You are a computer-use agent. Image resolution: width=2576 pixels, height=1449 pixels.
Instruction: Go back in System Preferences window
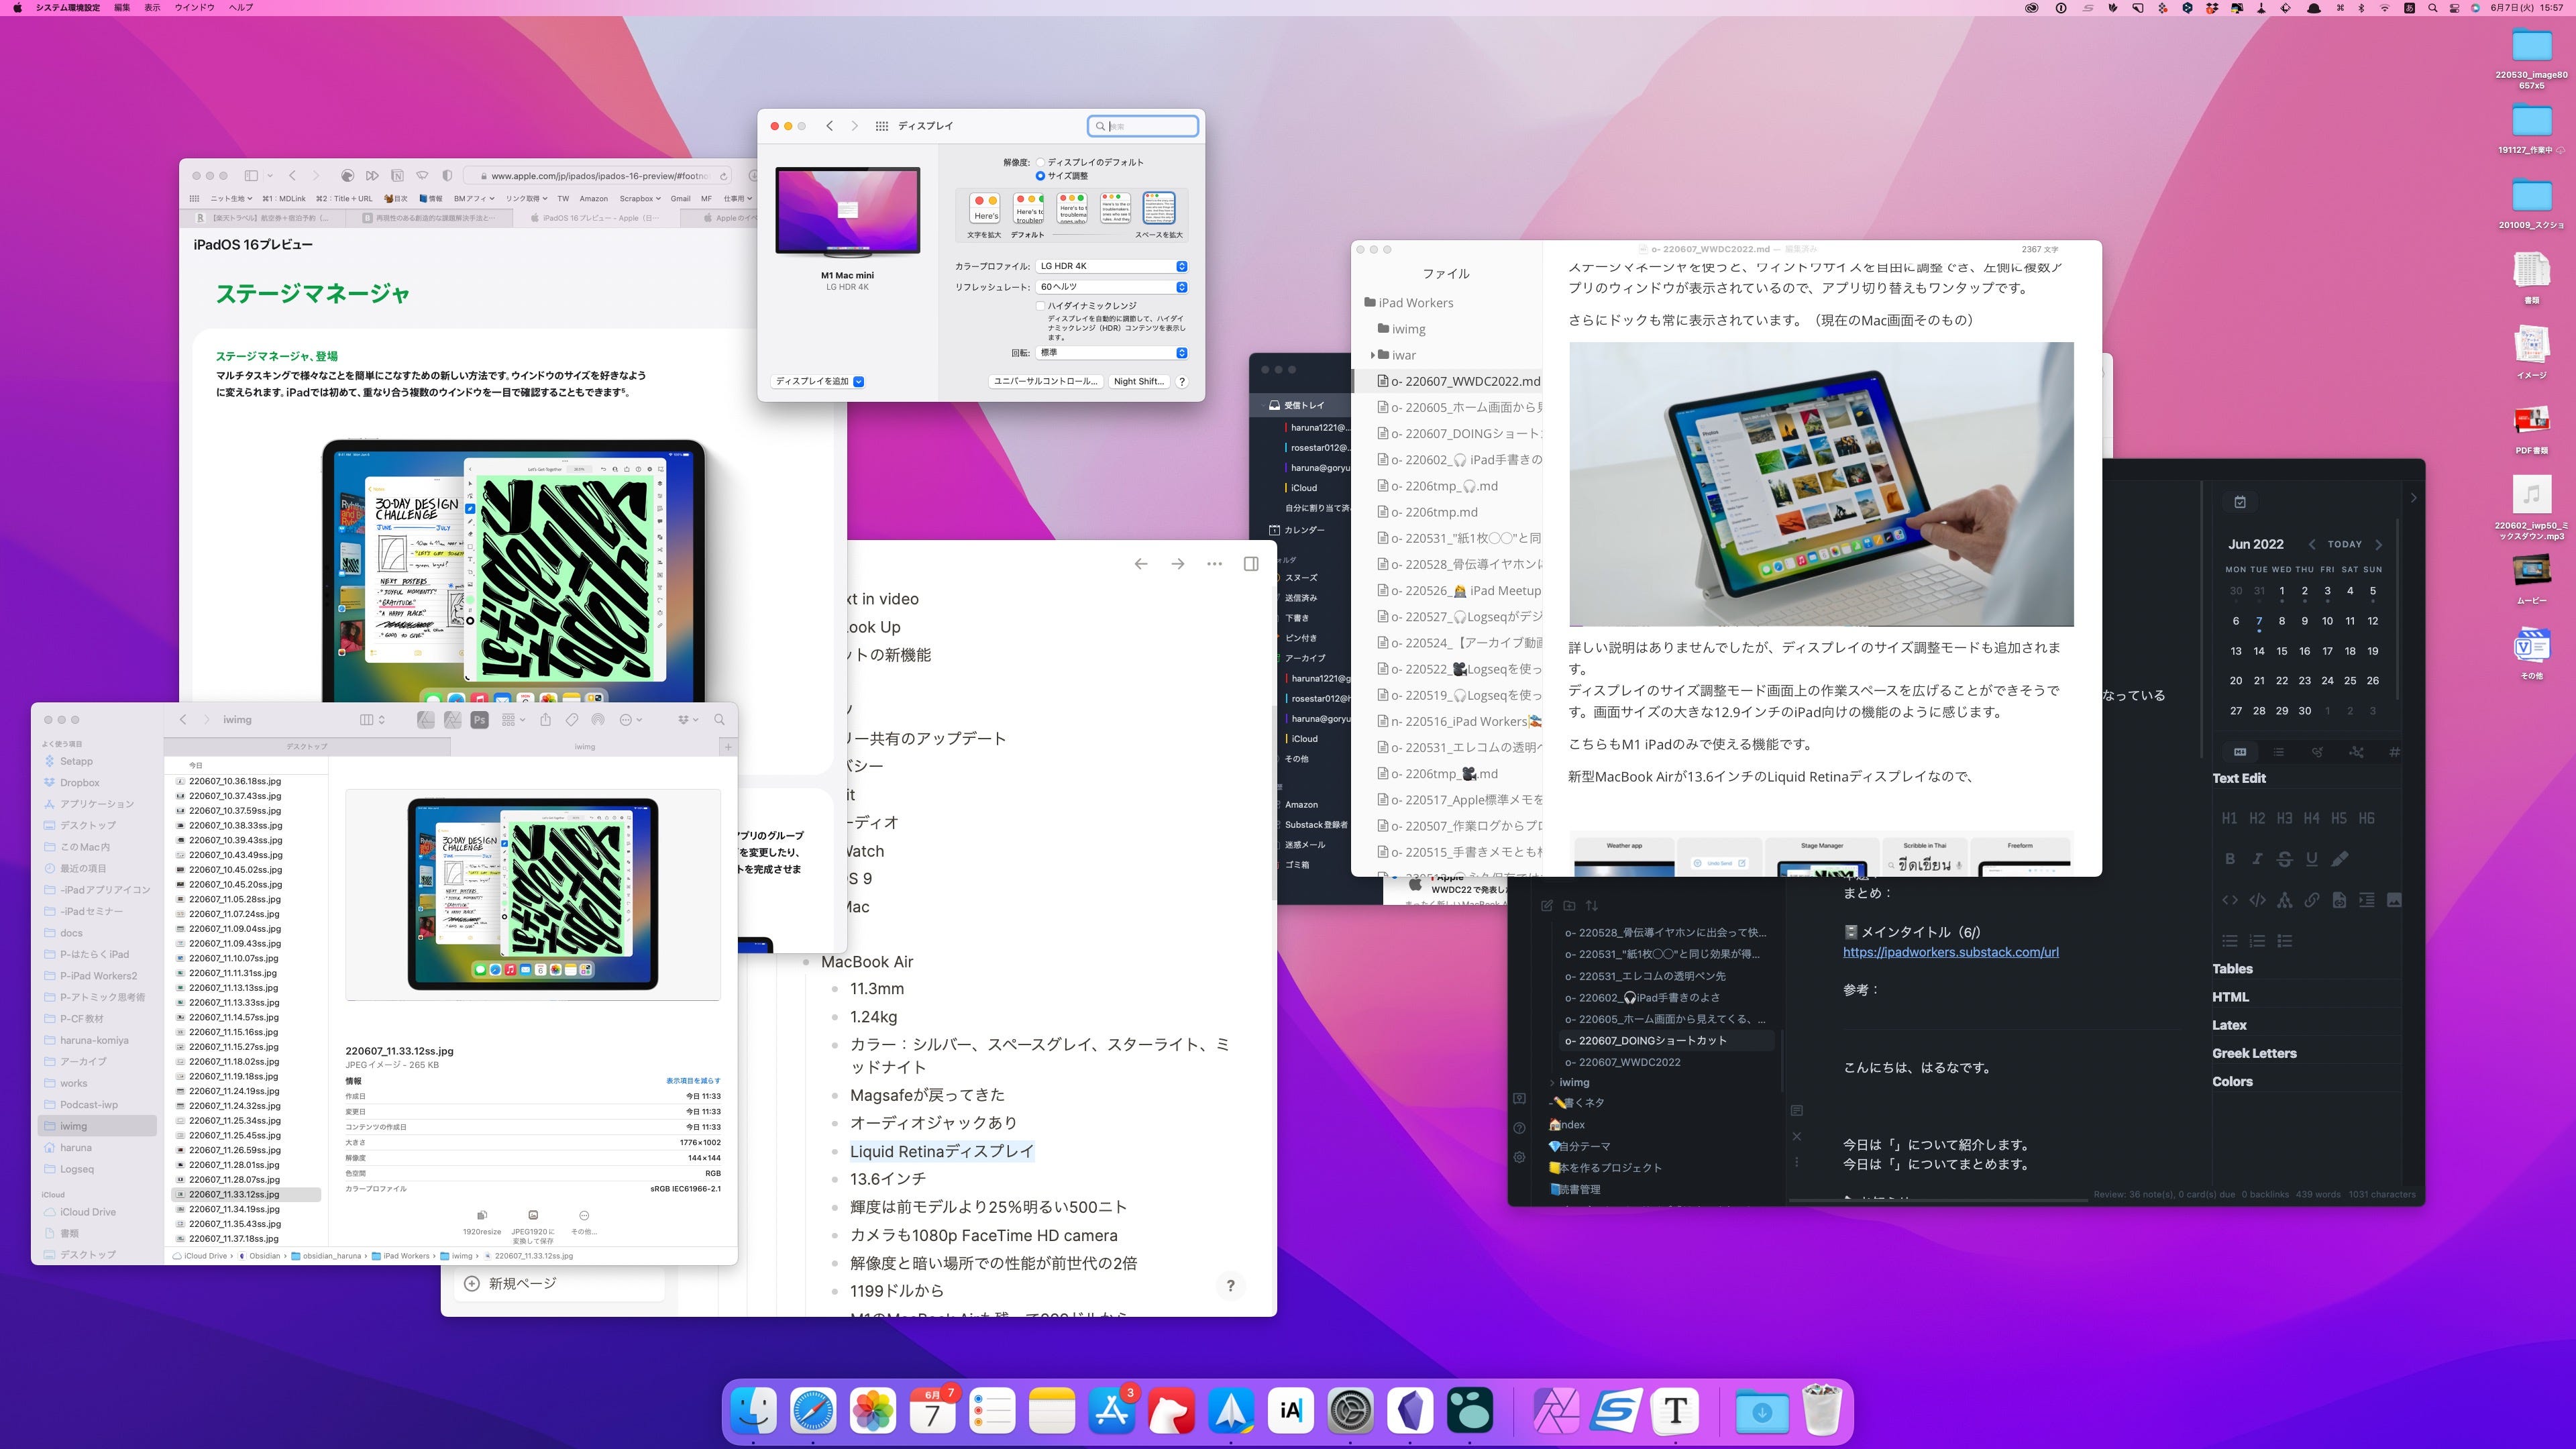(x=829, y=126)
